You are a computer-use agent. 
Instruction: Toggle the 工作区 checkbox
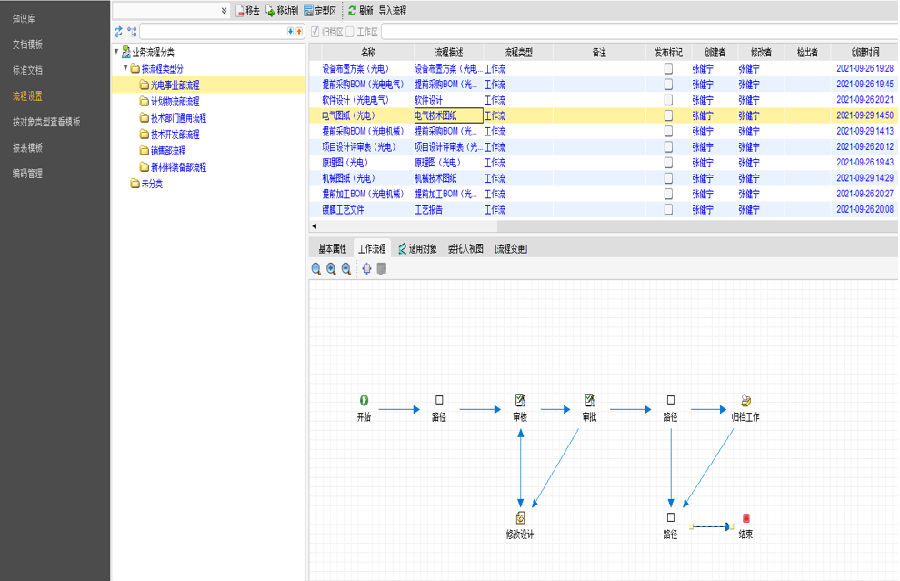(x=349, y=32)
